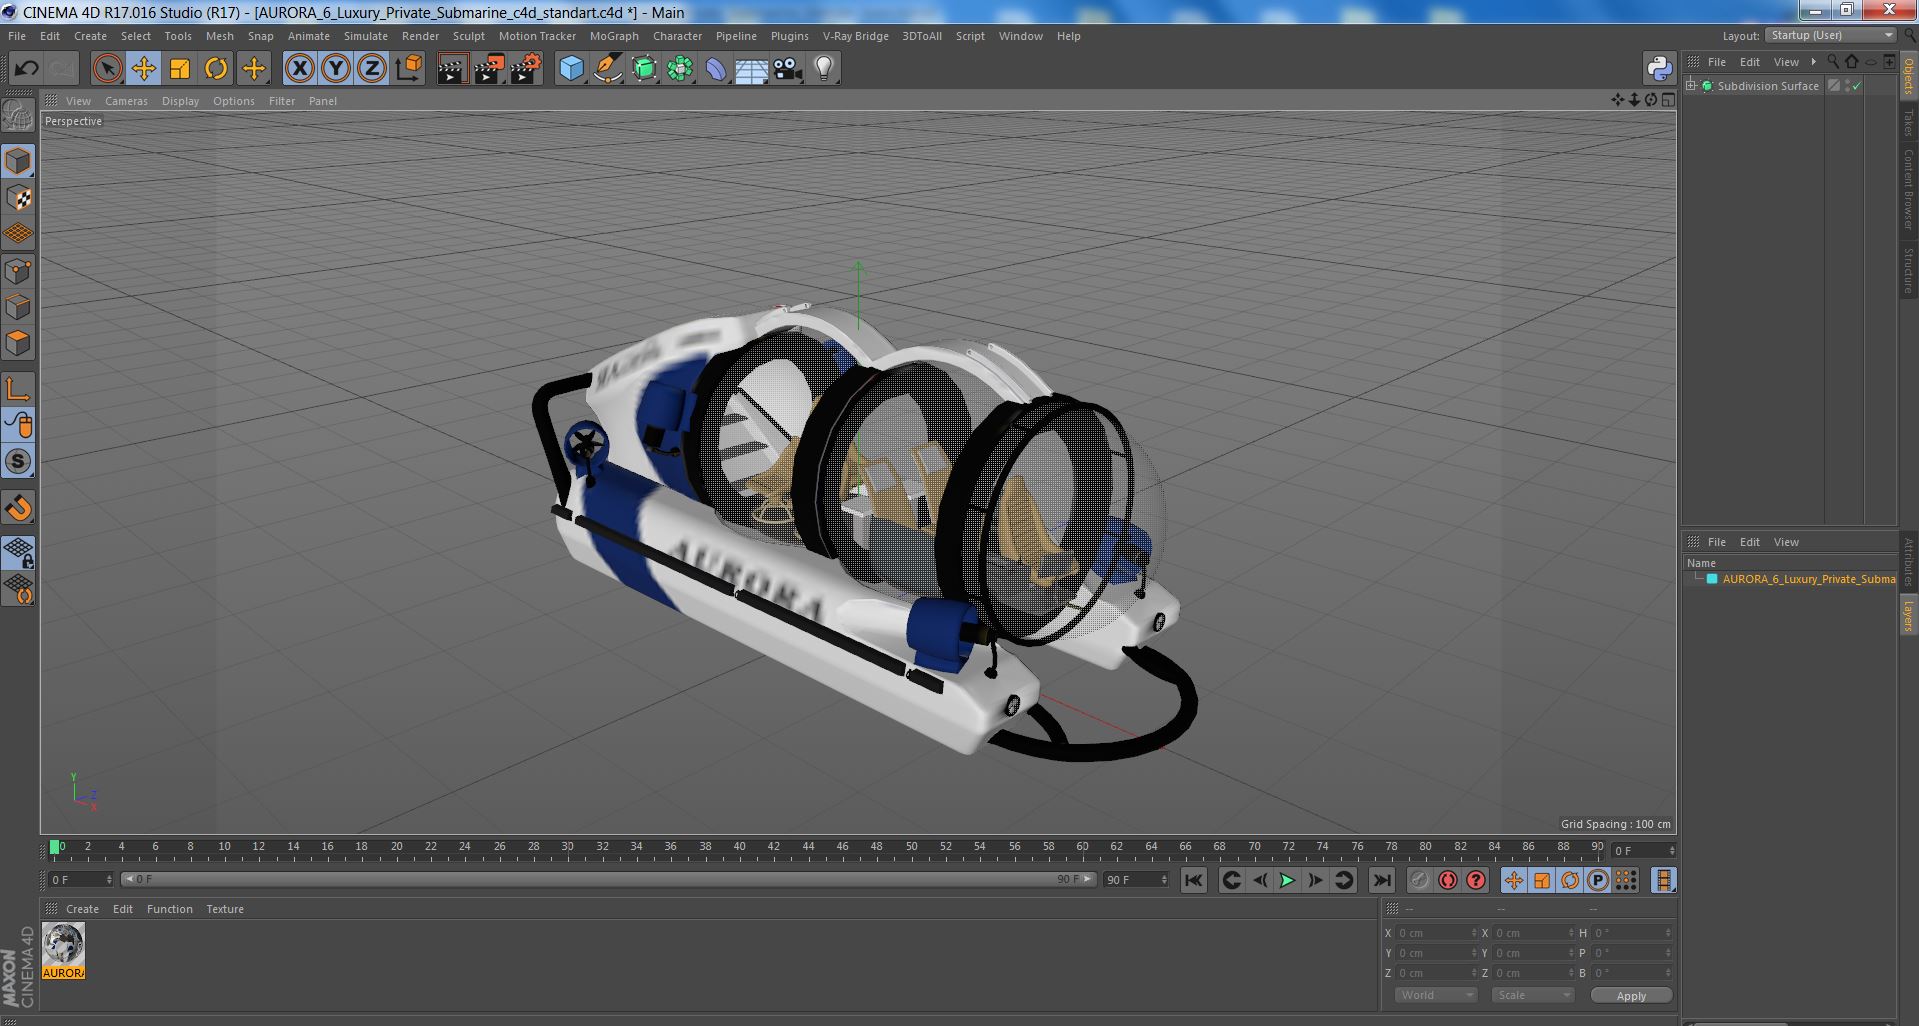This screenshot has width=1919, height=1026.
Task: Toggle Subdivision Surface visibility dots
Action: pyautogui.click(x=1846, y=86)
